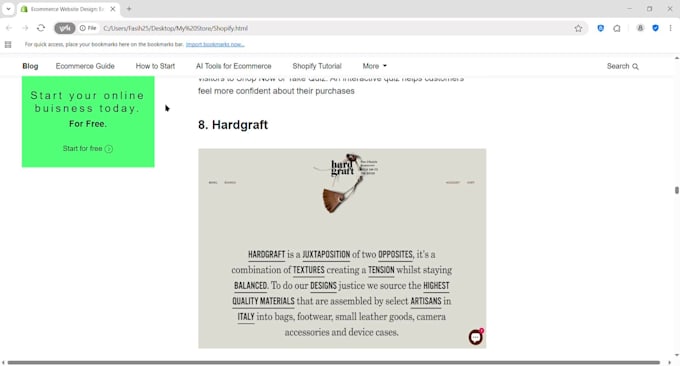This screenshot has height=366, width=680.
Task: Open the profile avatar icon
Action: (x=640, y=28)
